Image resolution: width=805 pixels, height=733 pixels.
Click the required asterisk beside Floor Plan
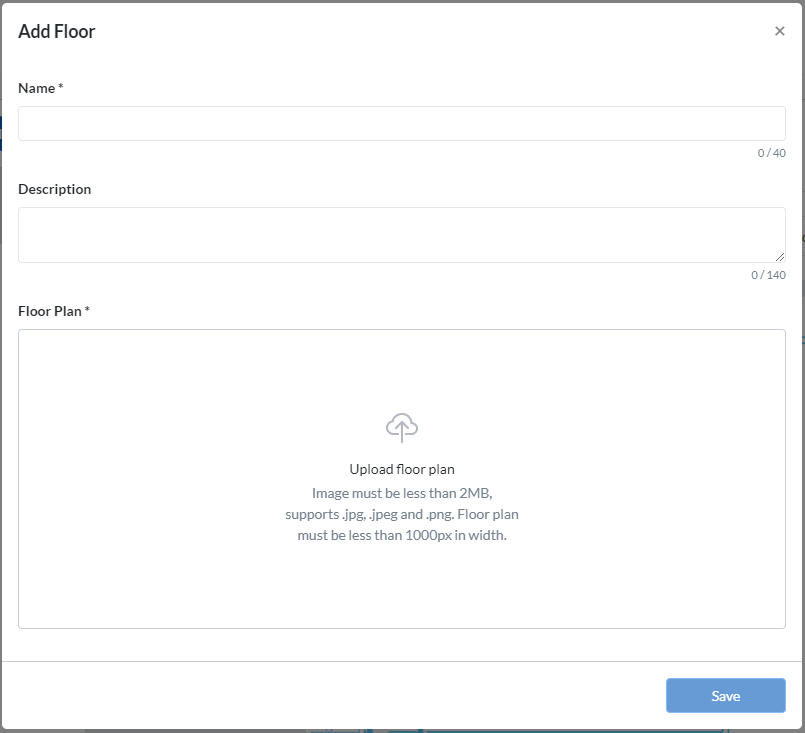pyautogui.click(x=87, y=311)
